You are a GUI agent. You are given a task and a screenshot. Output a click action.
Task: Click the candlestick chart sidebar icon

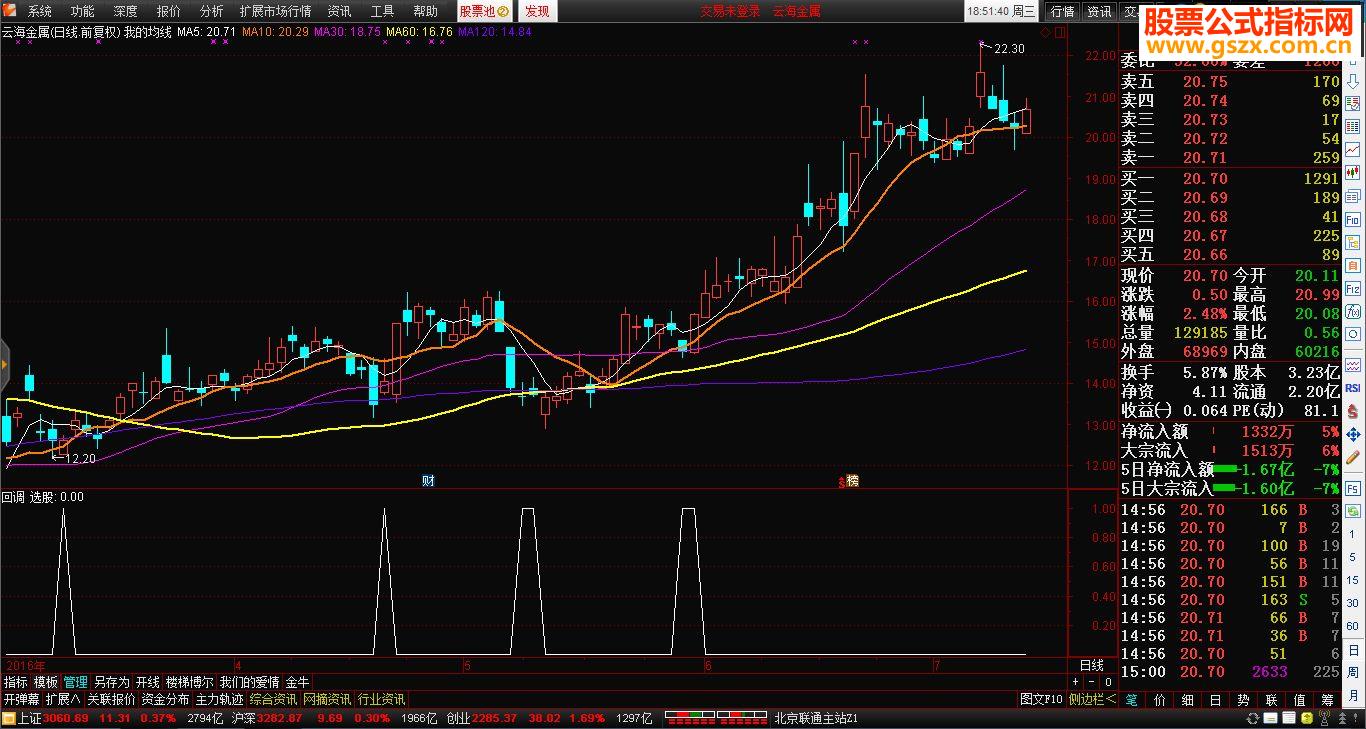click(x=1353, y=172)
